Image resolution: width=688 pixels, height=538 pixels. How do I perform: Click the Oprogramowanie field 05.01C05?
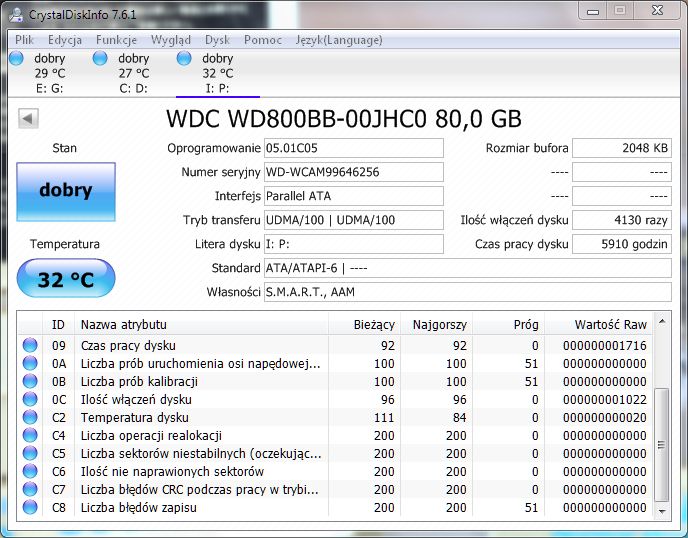coord(354,148)
